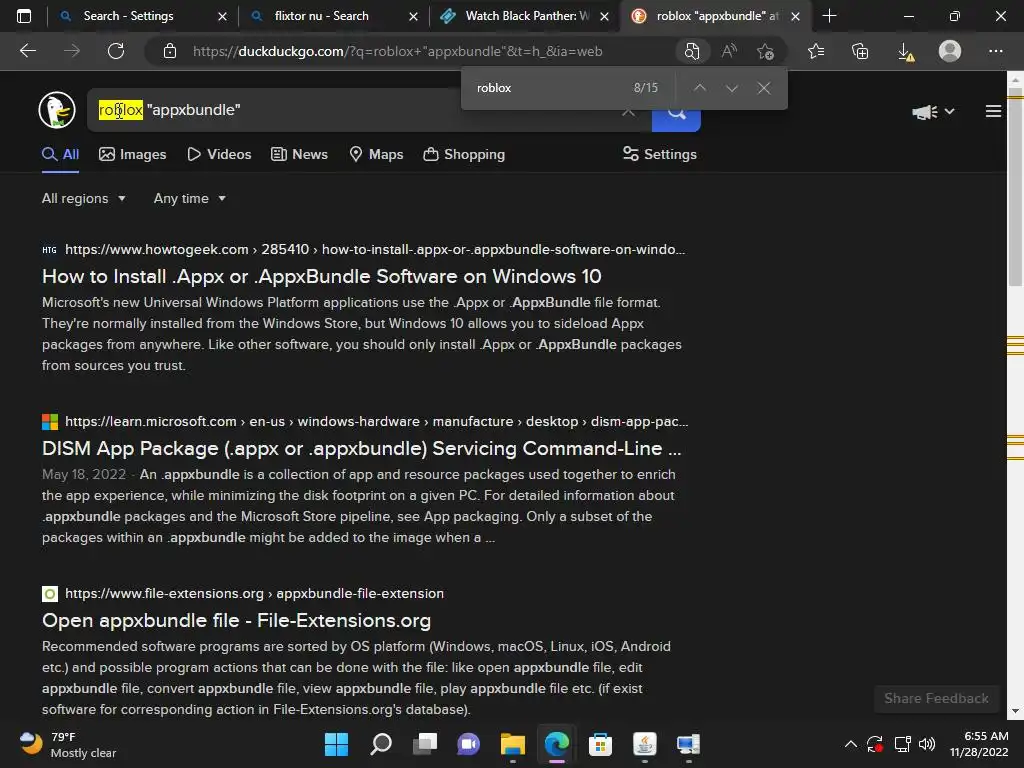Viewport: 1024px width, 768px height.
Task: Open DISM App Package Servicing result
Action: click(x=361, y=448)
